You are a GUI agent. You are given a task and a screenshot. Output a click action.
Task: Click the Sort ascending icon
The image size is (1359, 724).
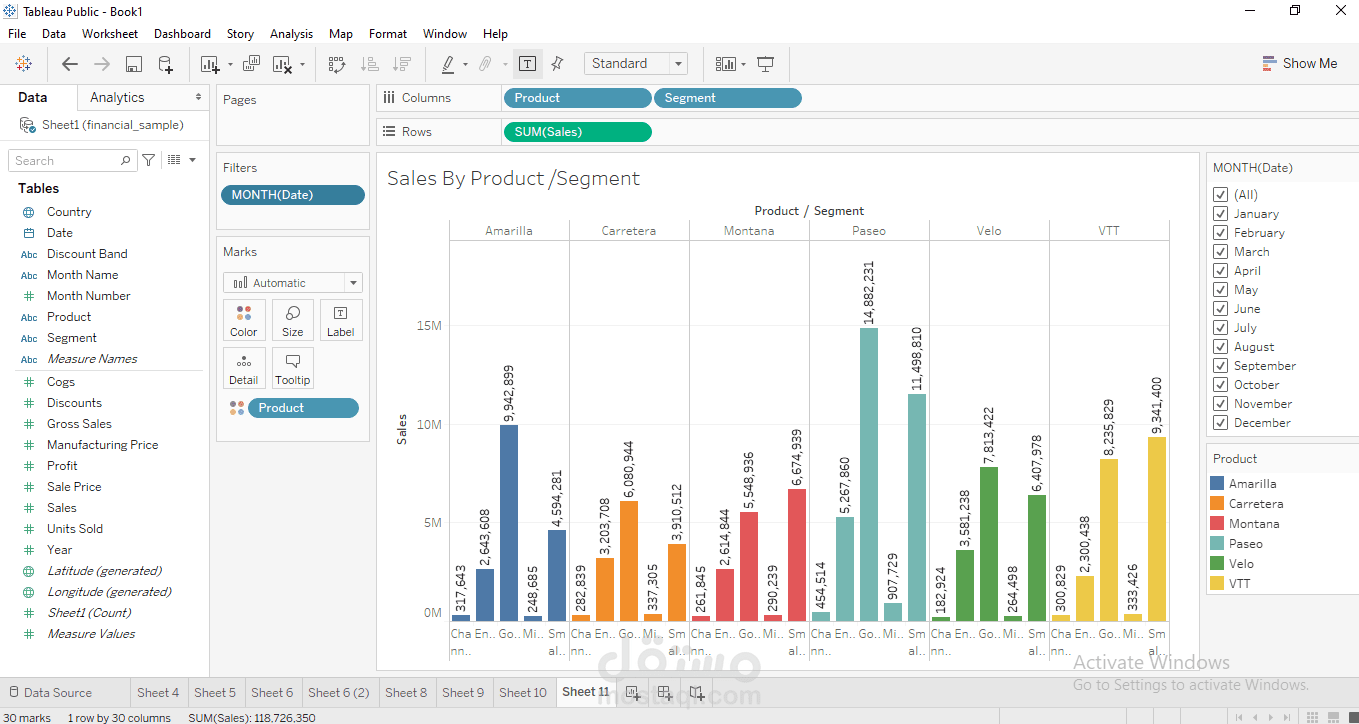point(369,64)
